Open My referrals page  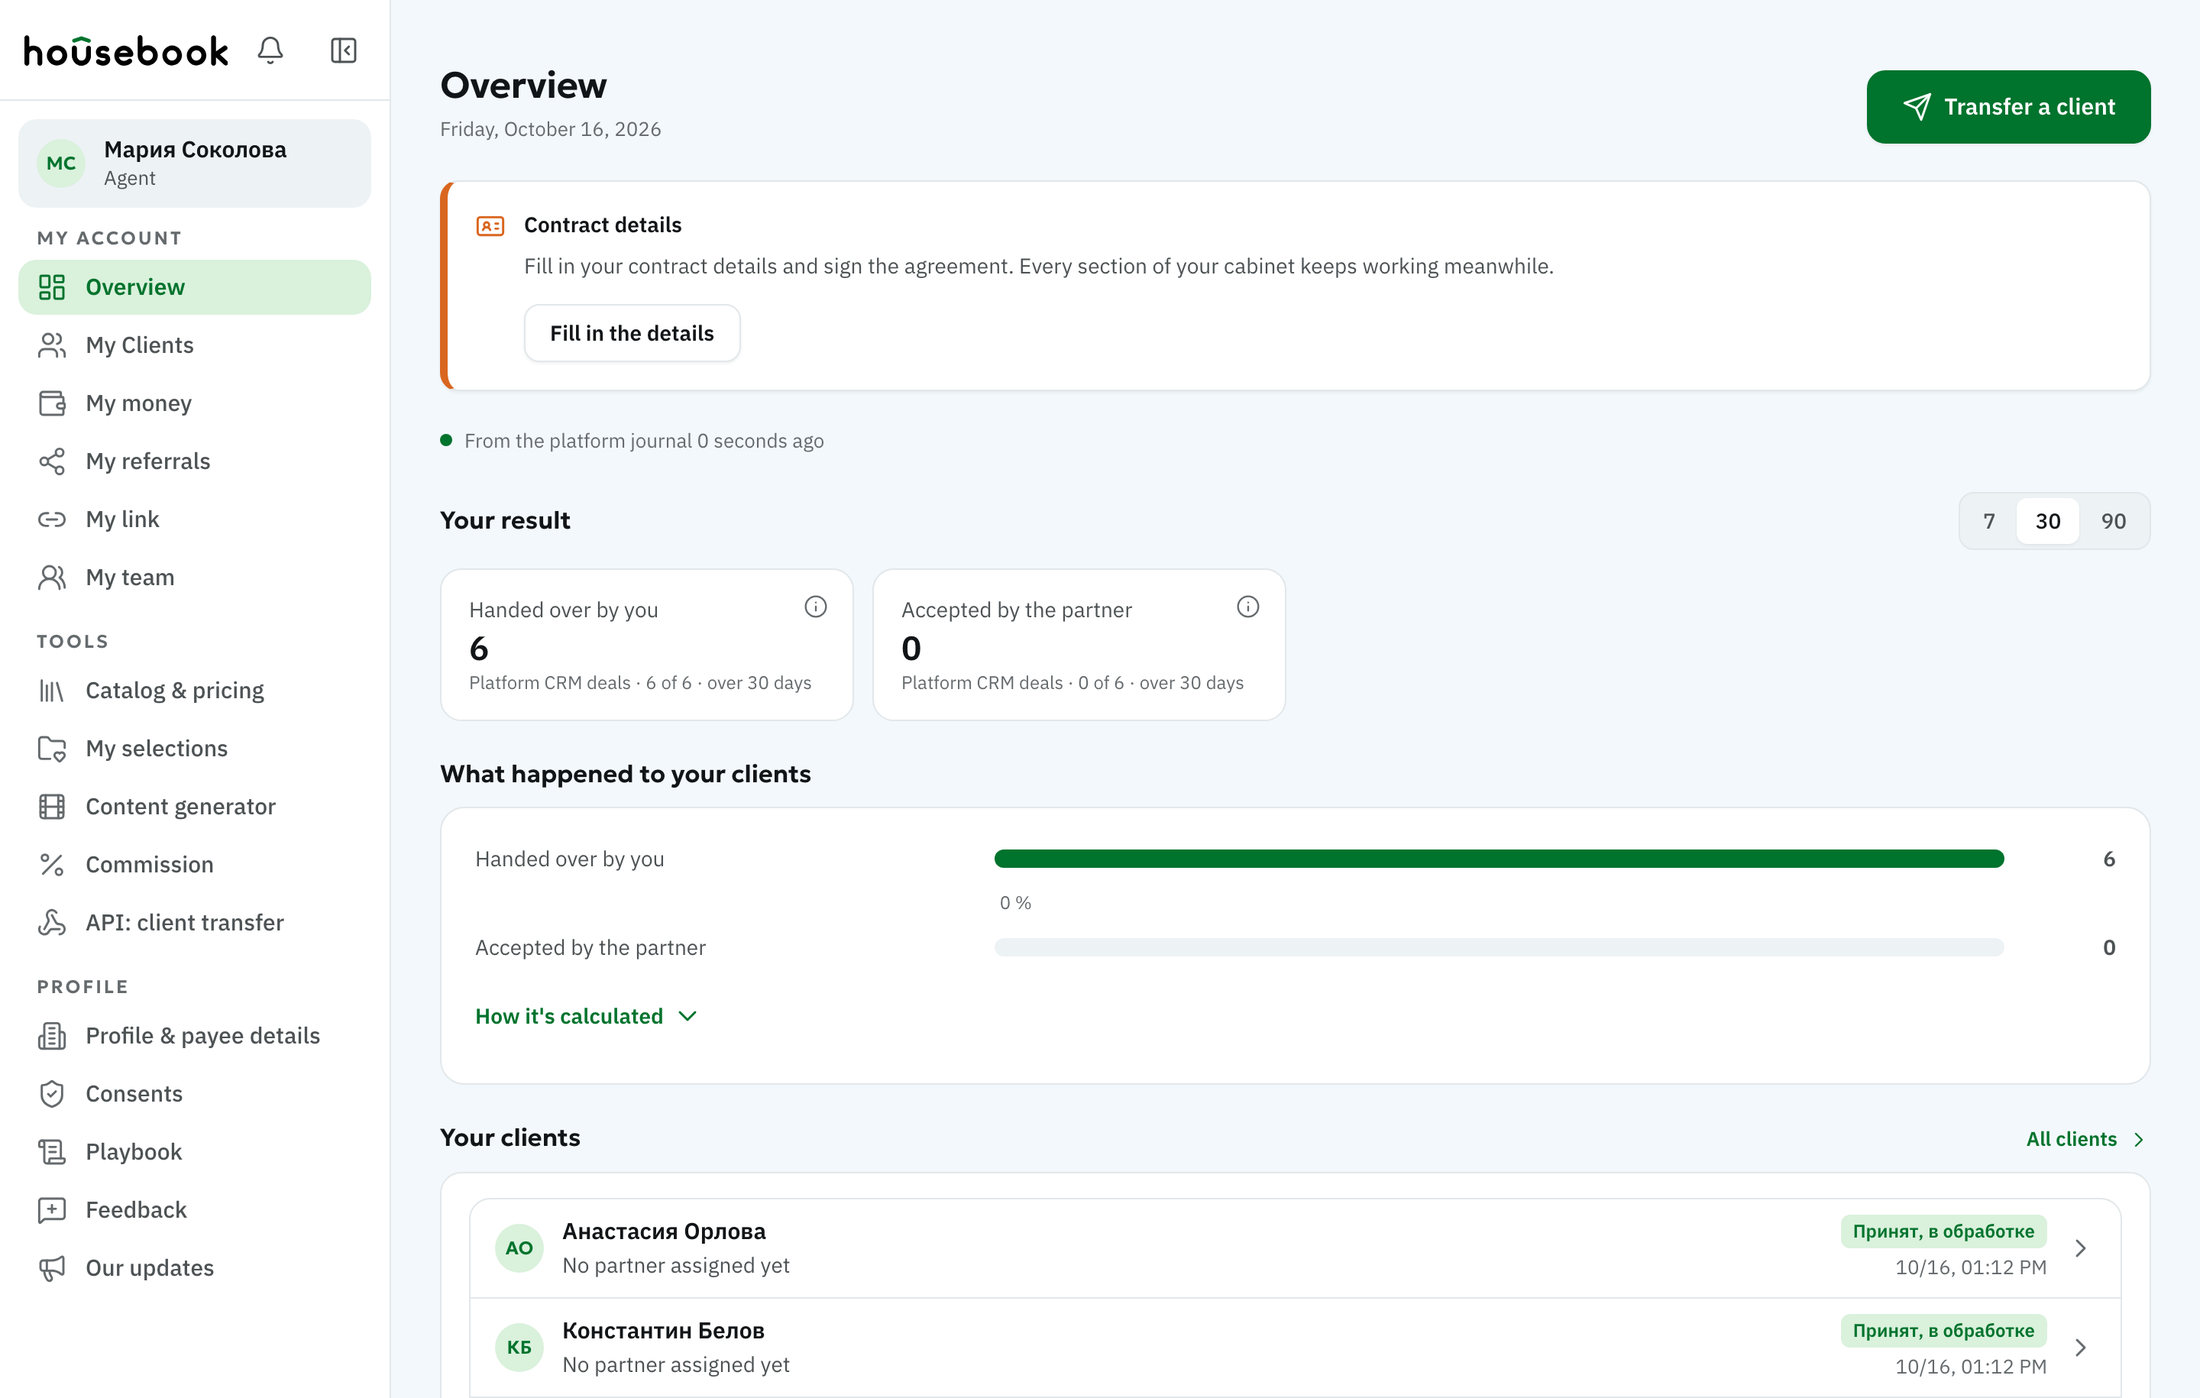point(194,461)
